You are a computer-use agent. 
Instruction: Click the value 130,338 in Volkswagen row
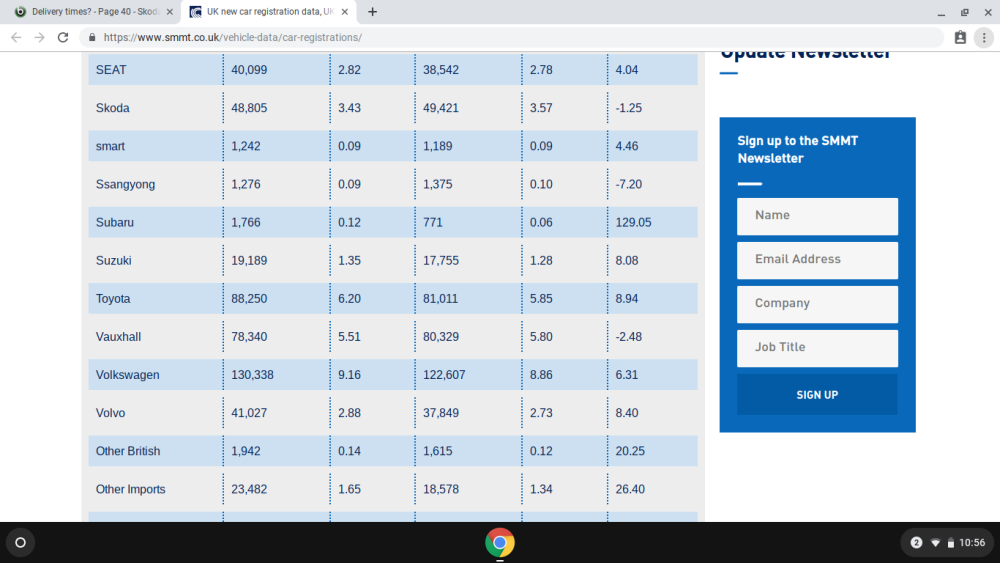(x=253, y=375)
